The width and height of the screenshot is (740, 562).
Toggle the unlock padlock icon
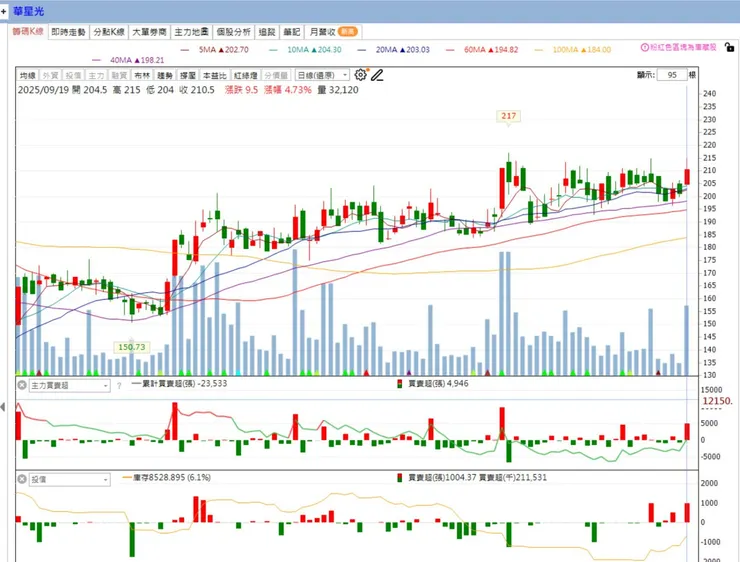729,47
